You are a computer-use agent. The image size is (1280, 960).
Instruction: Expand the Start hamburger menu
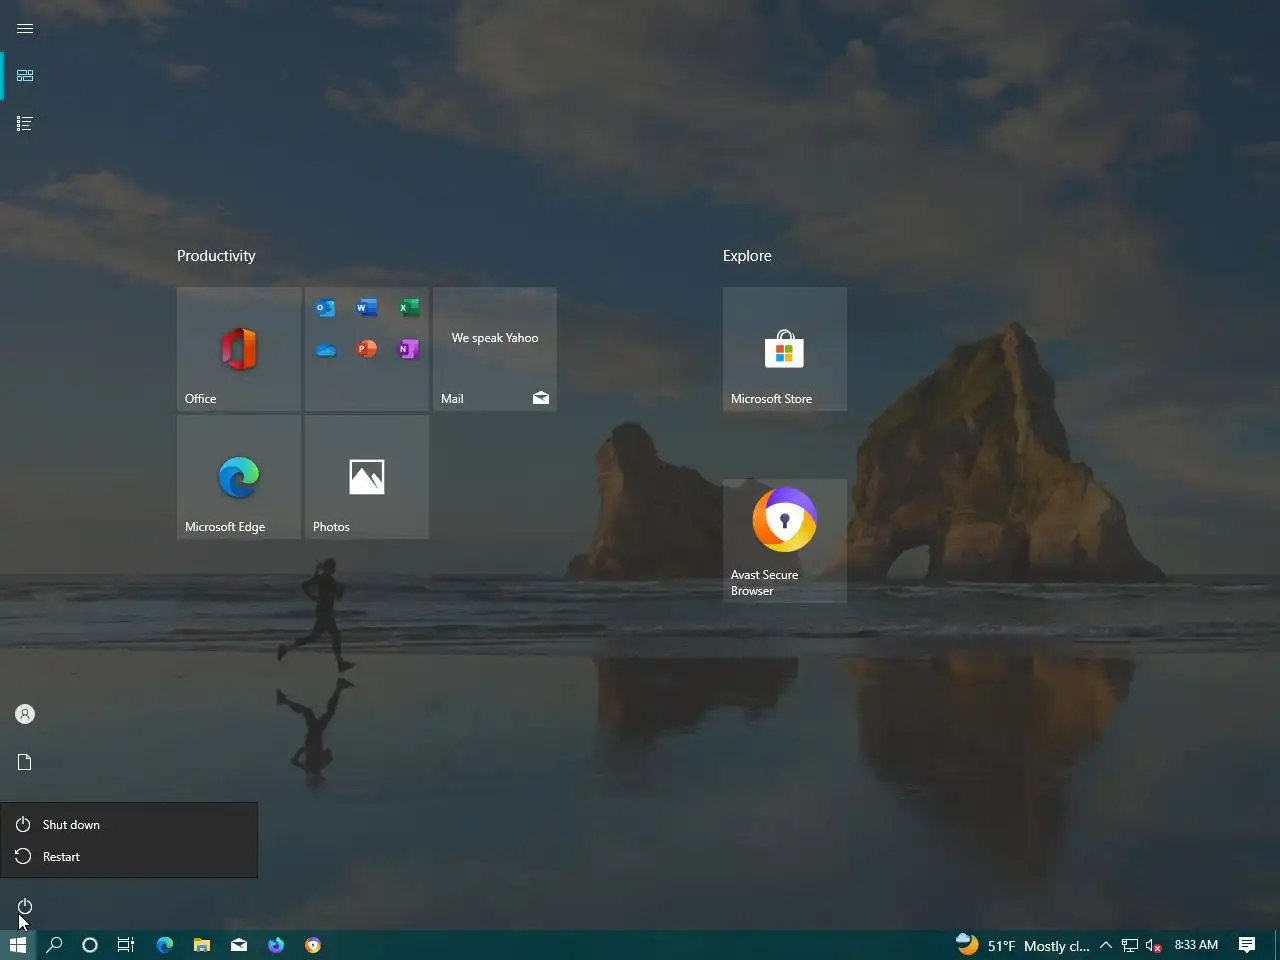tap(25, 28)
